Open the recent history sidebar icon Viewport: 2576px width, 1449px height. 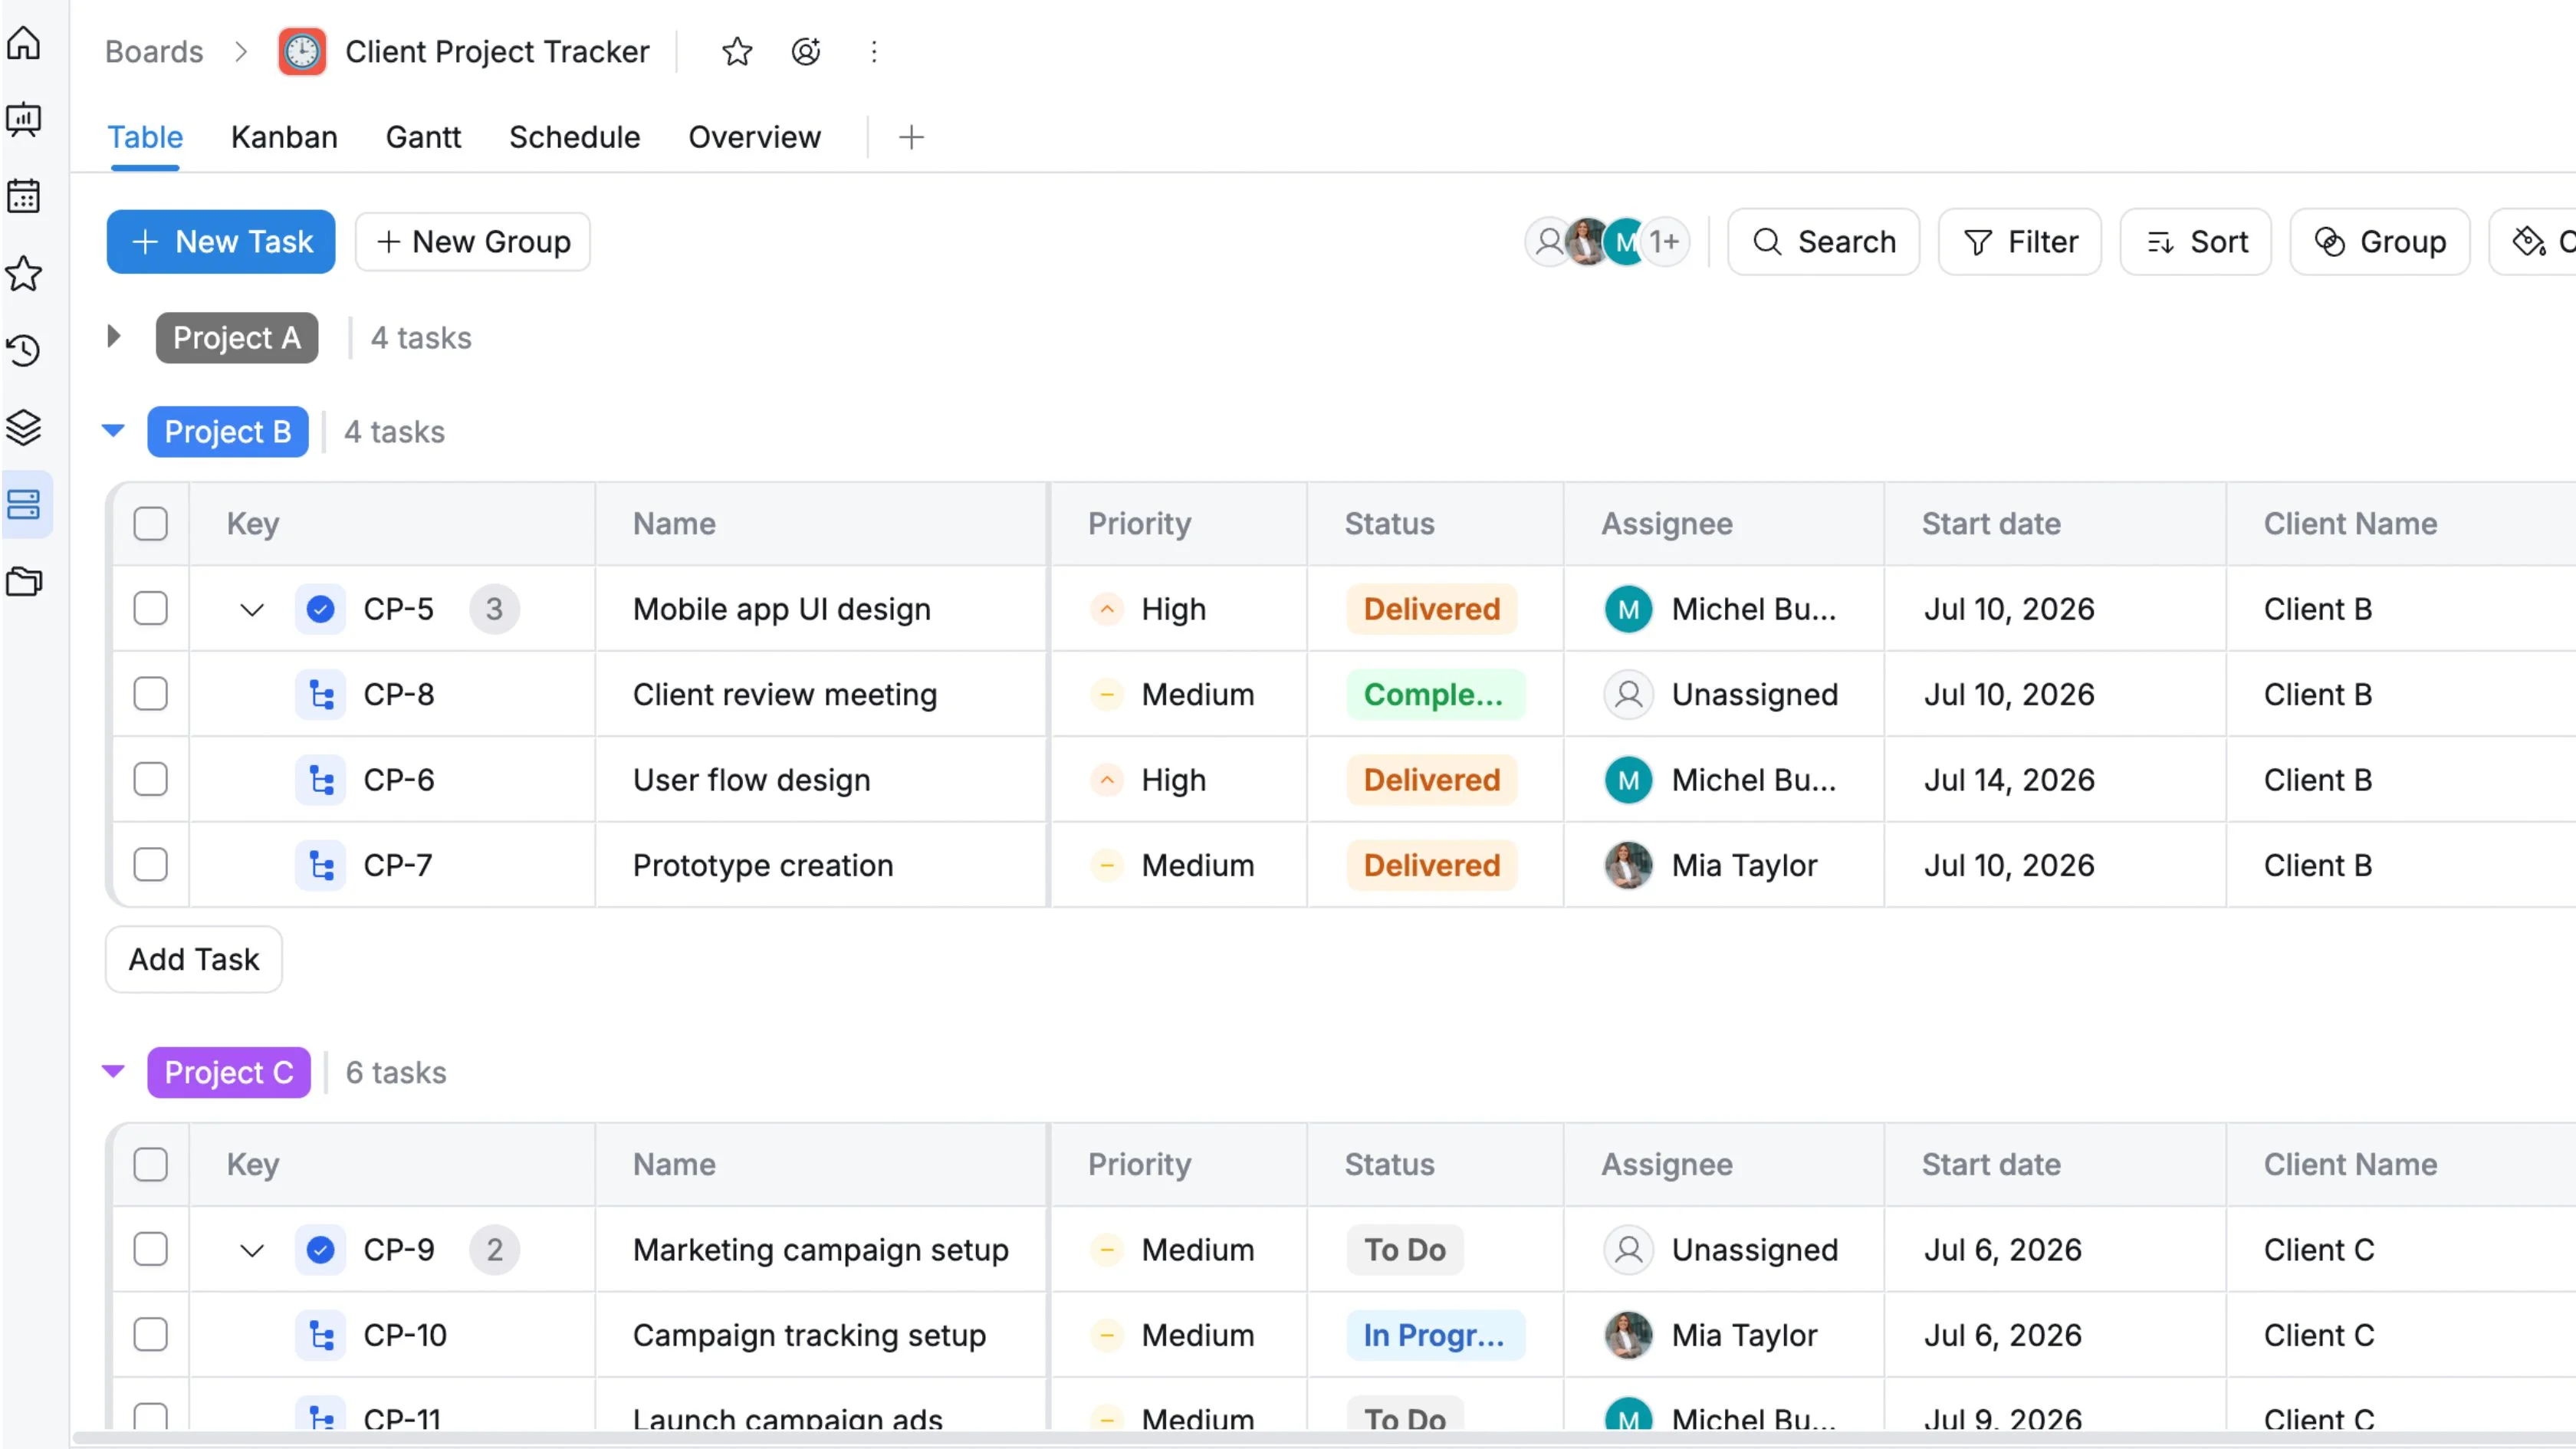click(x=24, y=350)
